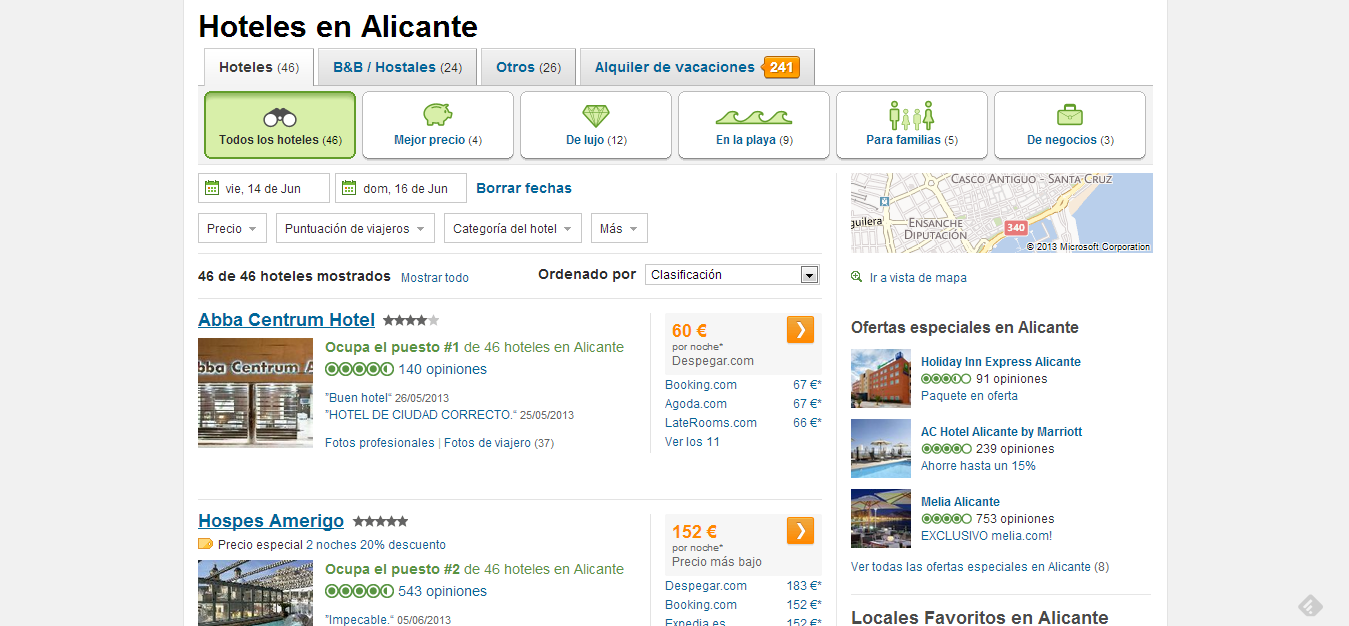Open 'Categoría del hotel' dropdown

click(512, 229)
